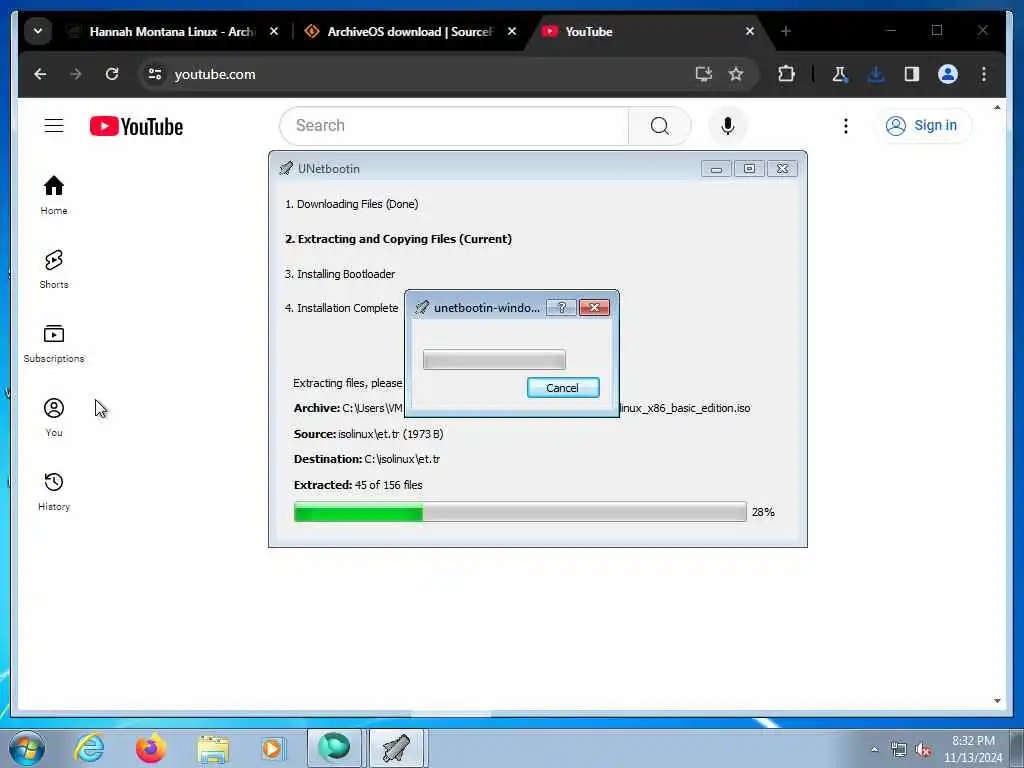The width and height of the screenshot is (1024, 768).
Task: Open the You section in sidebar
Action: [x=54, y=417]
